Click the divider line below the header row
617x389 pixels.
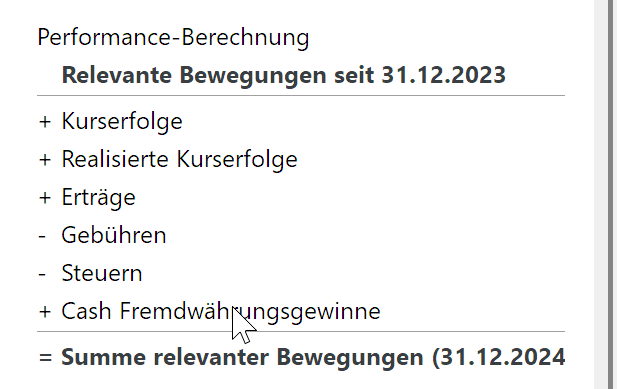point(301,96)
